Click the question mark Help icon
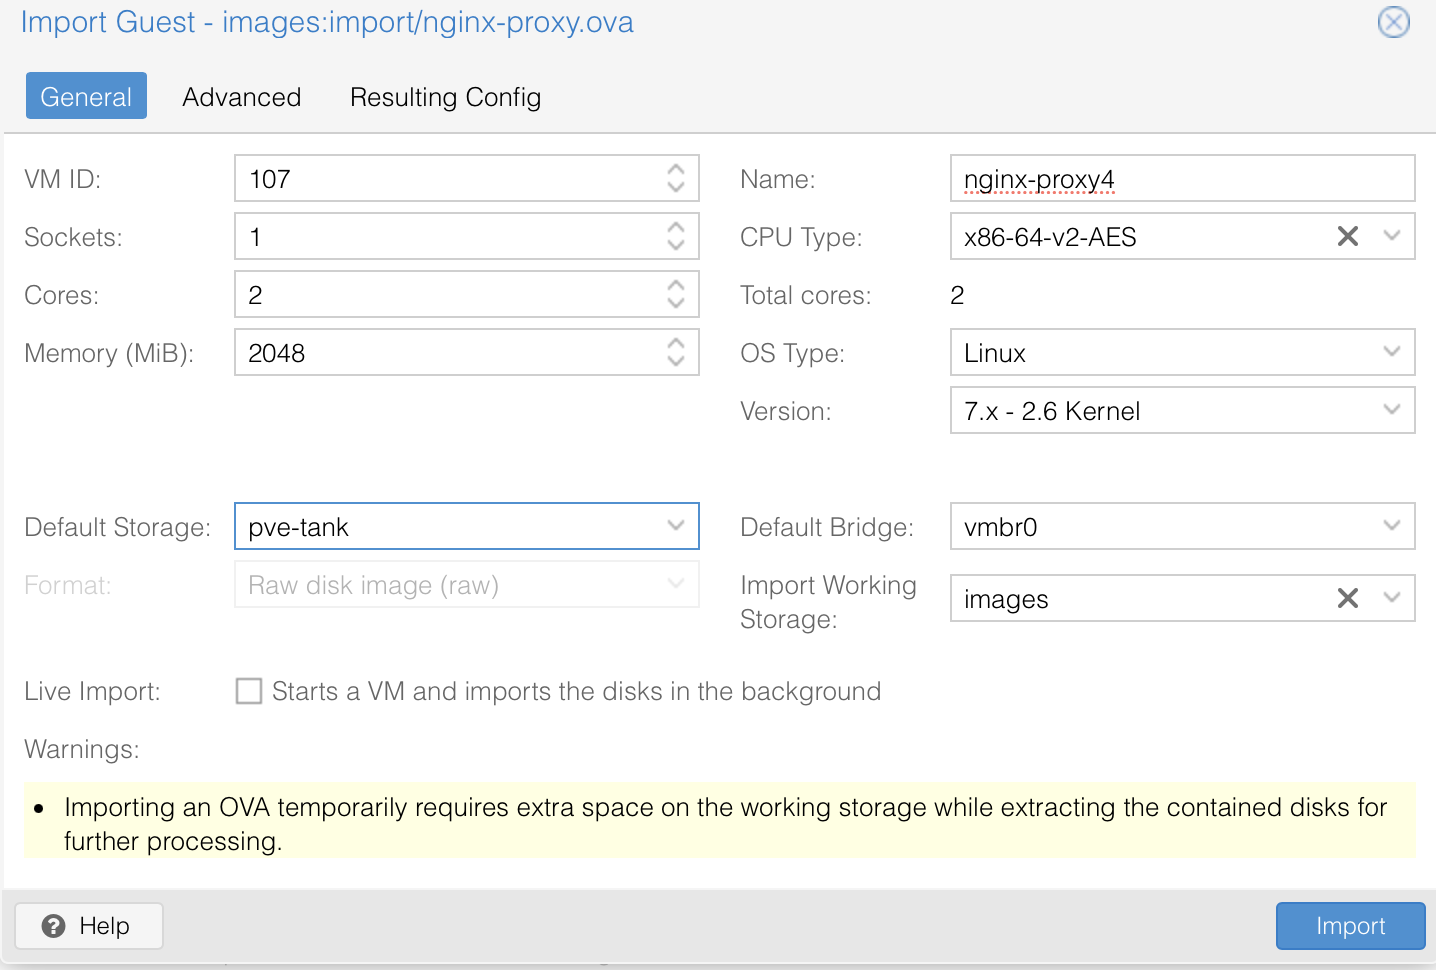This screenshot has width=1436, height=970. click(x=54, y=926)
